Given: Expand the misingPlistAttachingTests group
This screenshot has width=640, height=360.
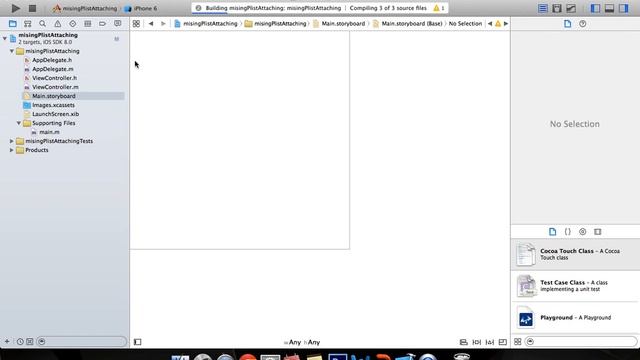Looking at the screenshot, I should (12, 141).
